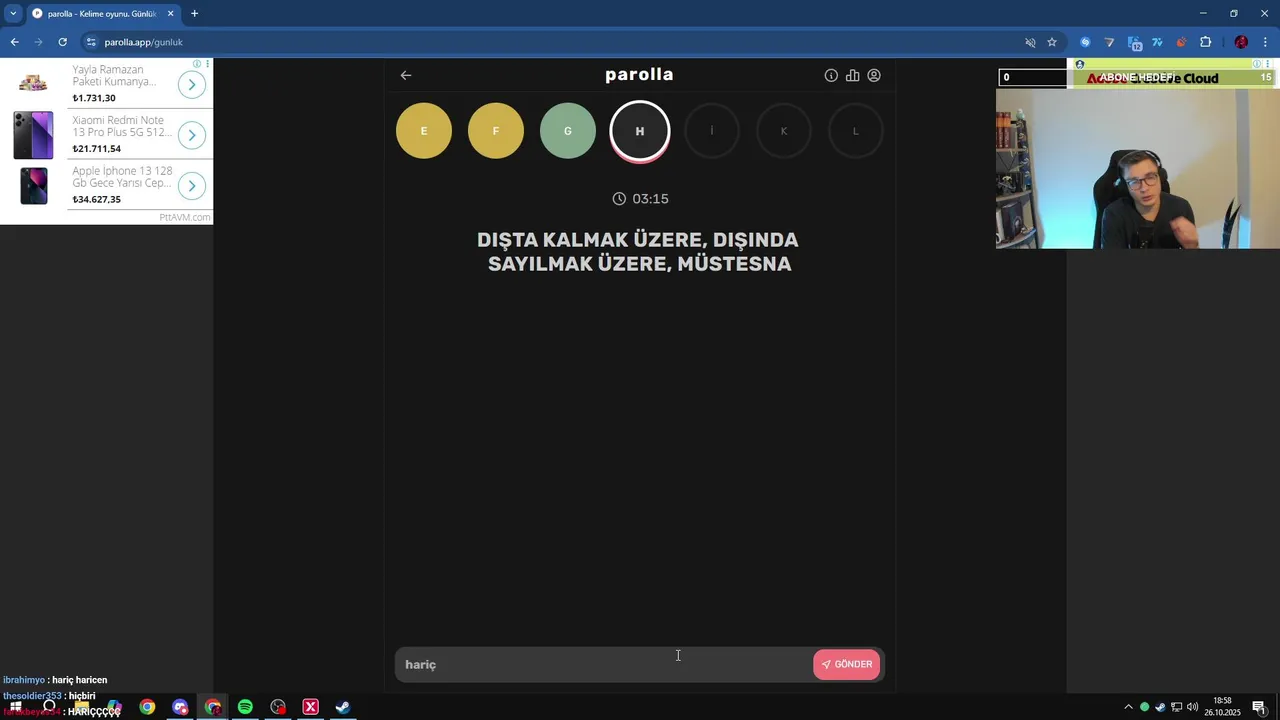Open the Chrome three-dot menu
This screenshot has height=720, width=1280.
[1265, 42]
